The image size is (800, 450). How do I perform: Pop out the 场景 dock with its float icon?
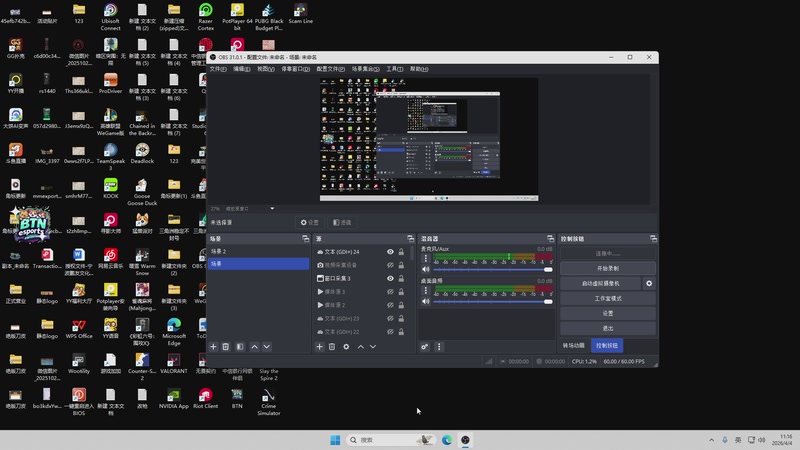pos(305,238)
